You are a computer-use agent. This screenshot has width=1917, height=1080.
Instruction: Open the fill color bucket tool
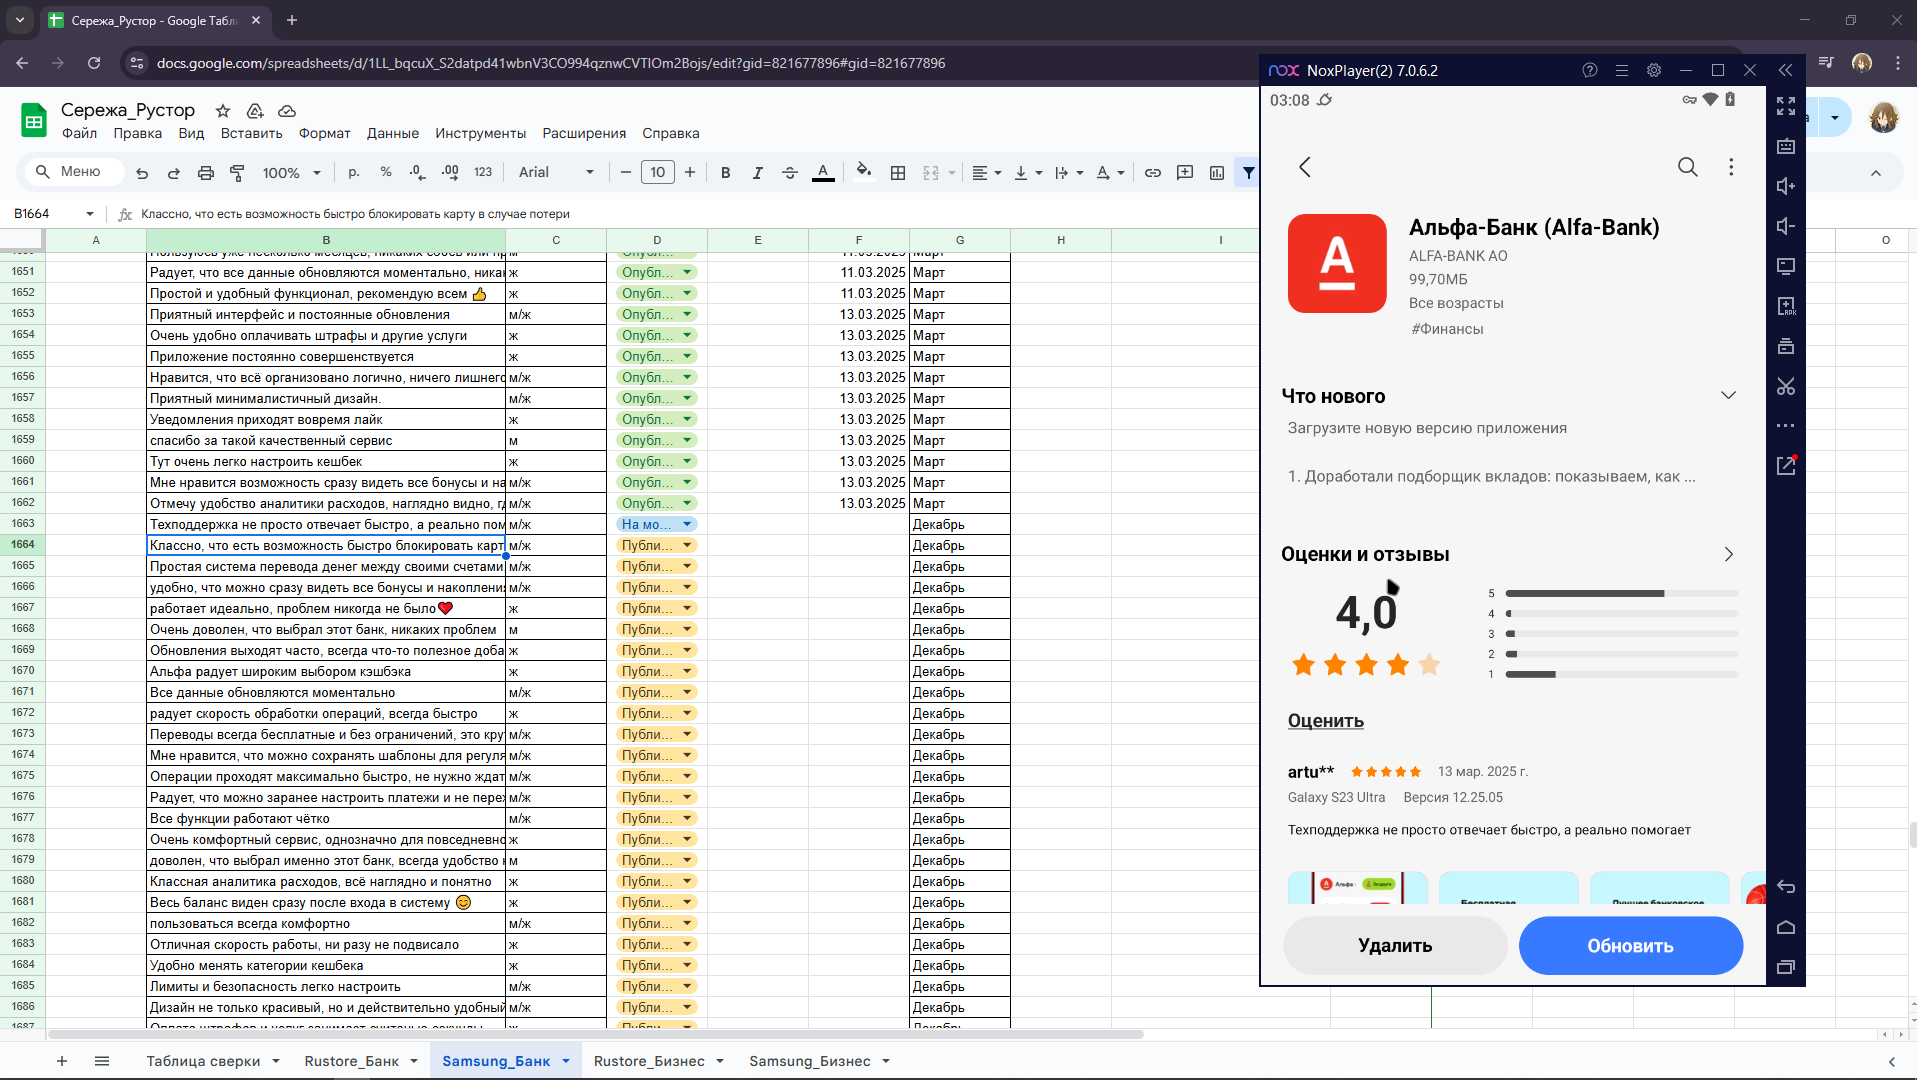pos(864,172)
